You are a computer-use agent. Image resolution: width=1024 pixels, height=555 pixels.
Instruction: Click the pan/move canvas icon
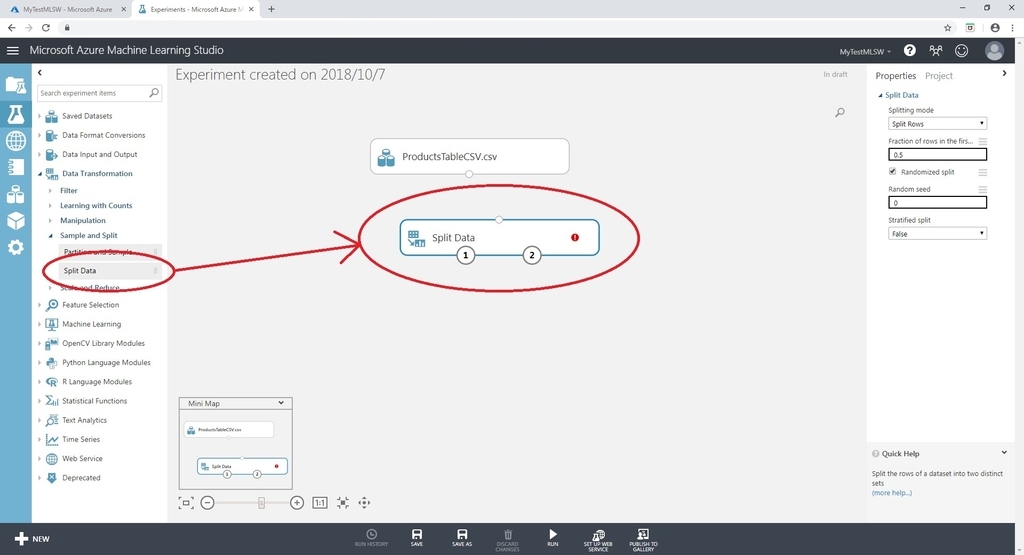pos(364,503)
